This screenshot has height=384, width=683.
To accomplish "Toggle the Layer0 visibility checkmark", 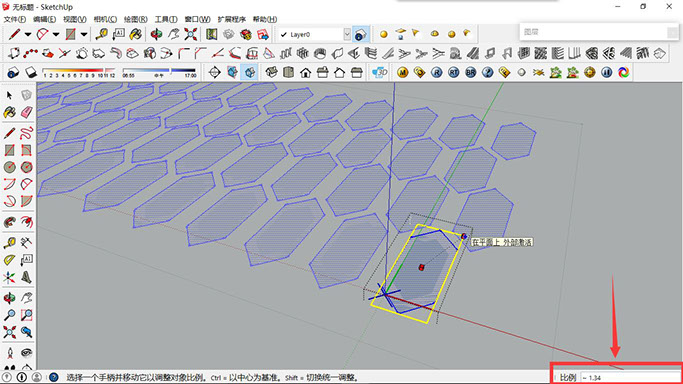I will click(284, 34).
